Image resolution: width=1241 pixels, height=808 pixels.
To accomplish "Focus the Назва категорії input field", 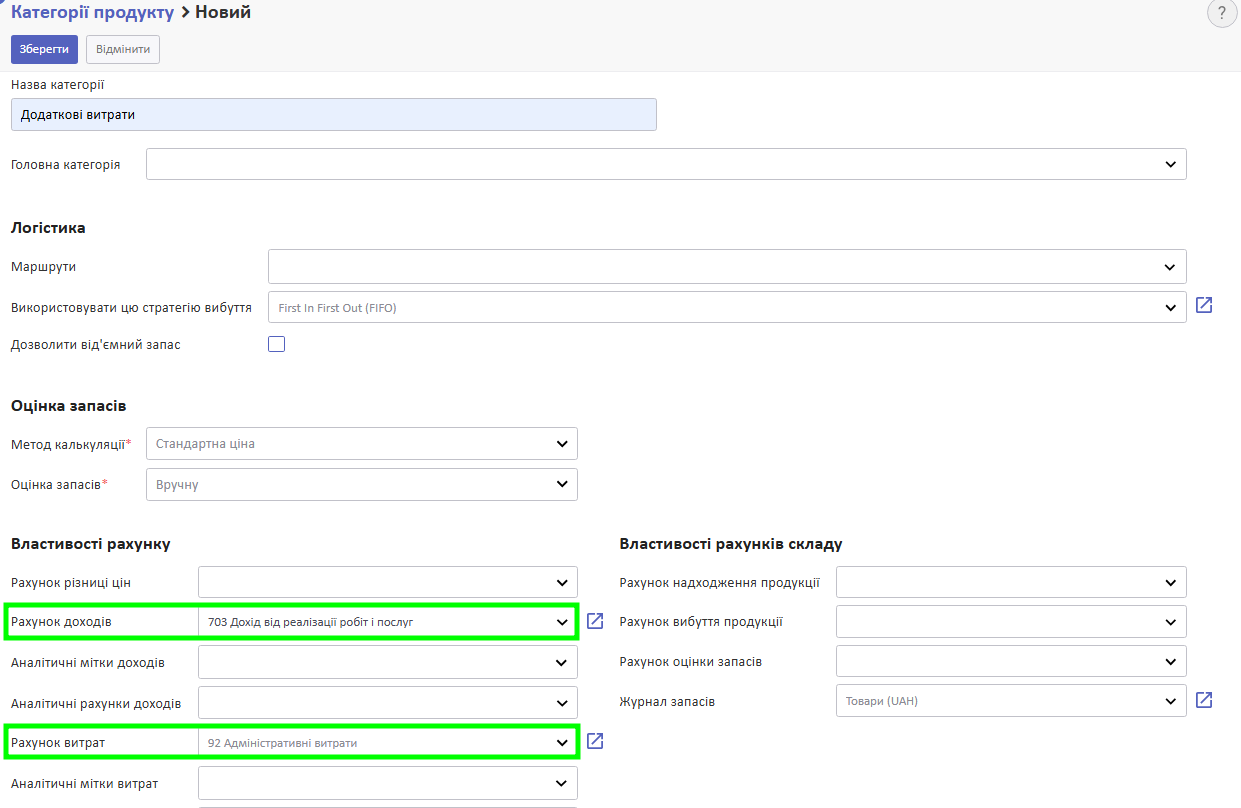I will (x=334, y=114).
